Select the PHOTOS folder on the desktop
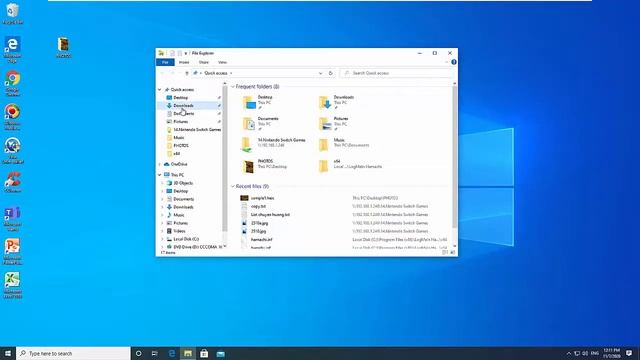640x360 pixels. [63, 47]
